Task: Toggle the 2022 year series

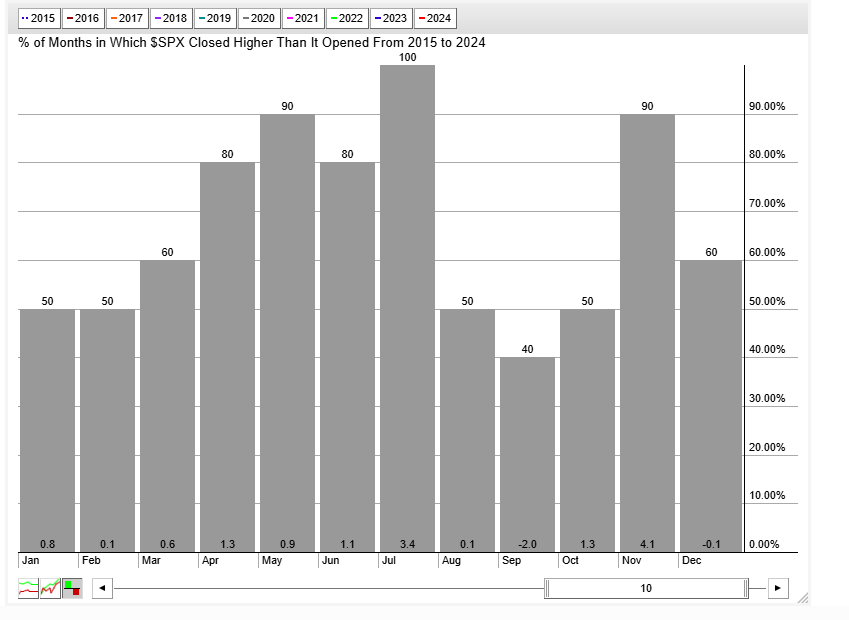Action: [346, 18]
